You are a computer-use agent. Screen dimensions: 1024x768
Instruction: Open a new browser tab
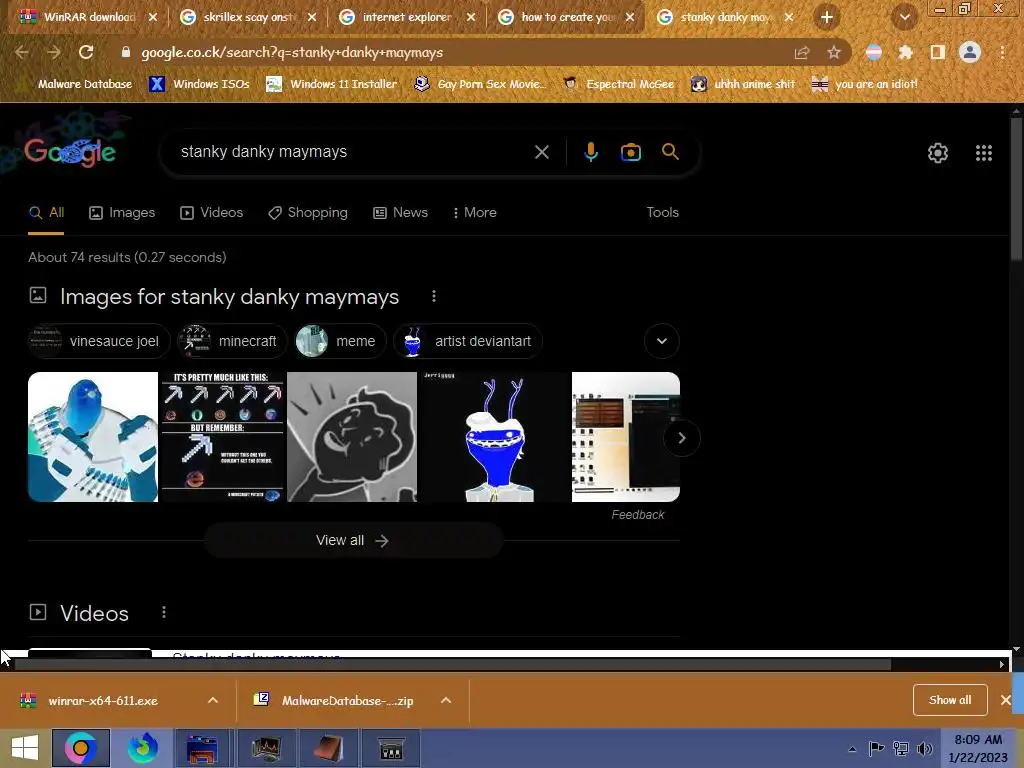827,17
